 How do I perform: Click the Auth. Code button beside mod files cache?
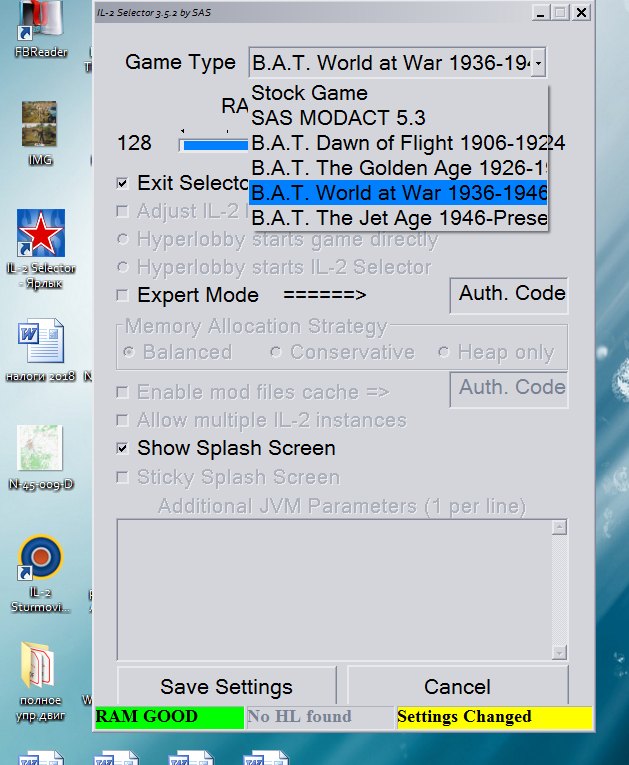click(x=508, y=389)
